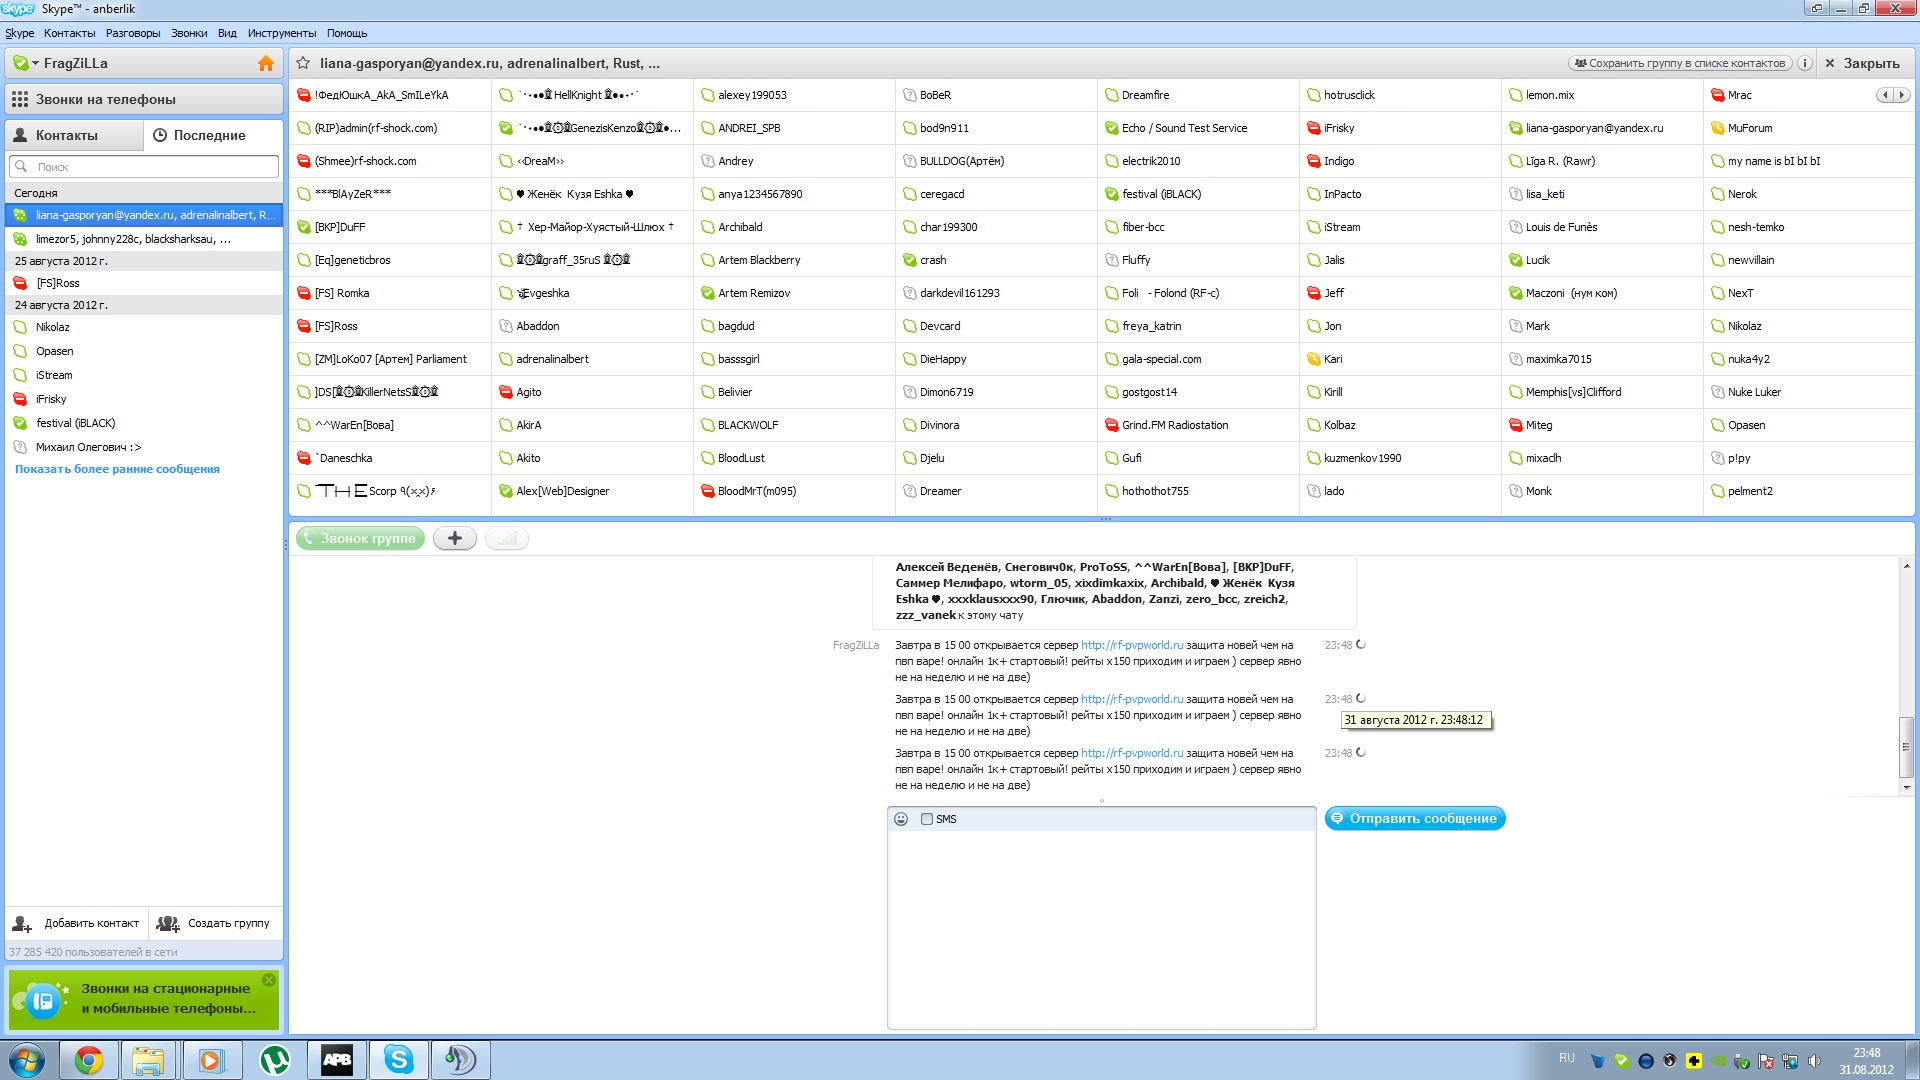Launch Google Chrome from taskbar
Image resolution: width=1920 pixels, height=1080 pixels.
(89, 1060)
